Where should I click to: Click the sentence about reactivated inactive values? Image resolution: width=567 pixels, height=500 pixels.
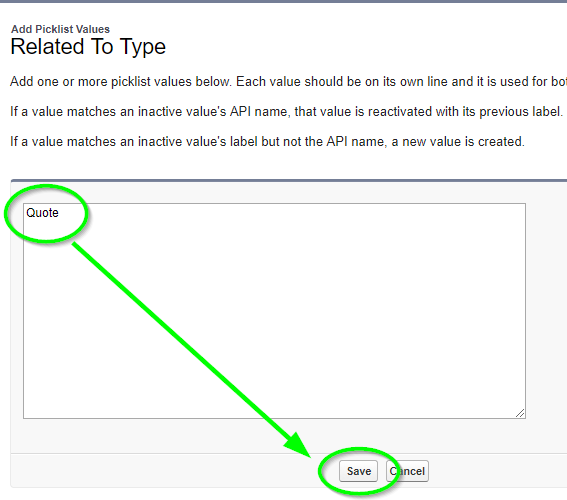pyautogui.click(x=286, y=112)
